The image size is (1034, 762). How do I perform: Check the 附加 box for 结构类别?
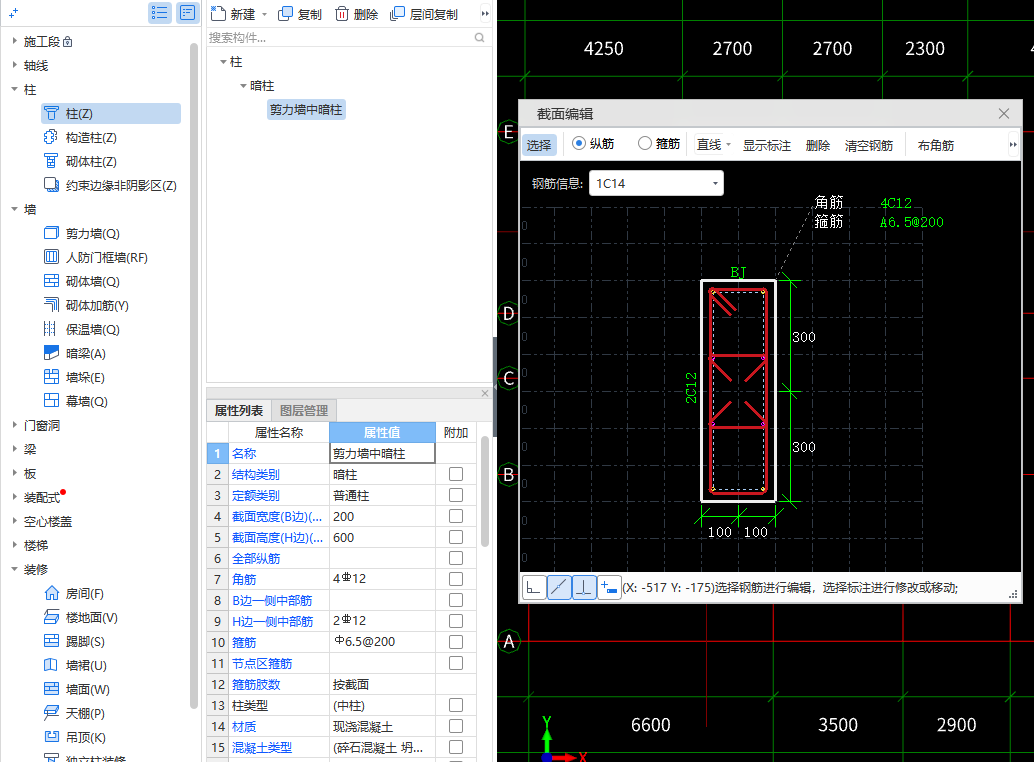(456, 474)
